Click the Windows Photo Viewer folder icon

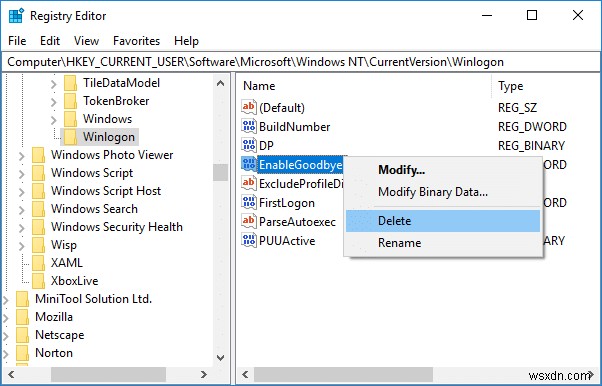(x=38, y=155)
